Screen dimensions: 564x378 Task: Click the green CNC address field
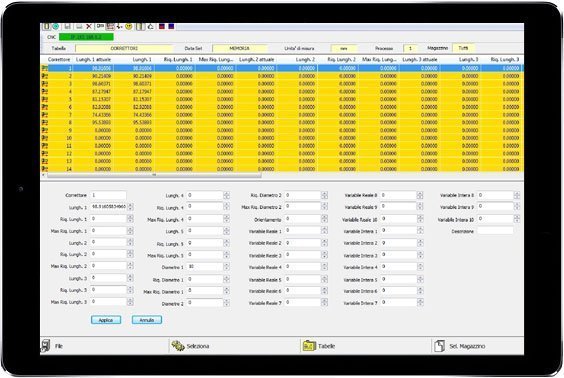(86, 37)
